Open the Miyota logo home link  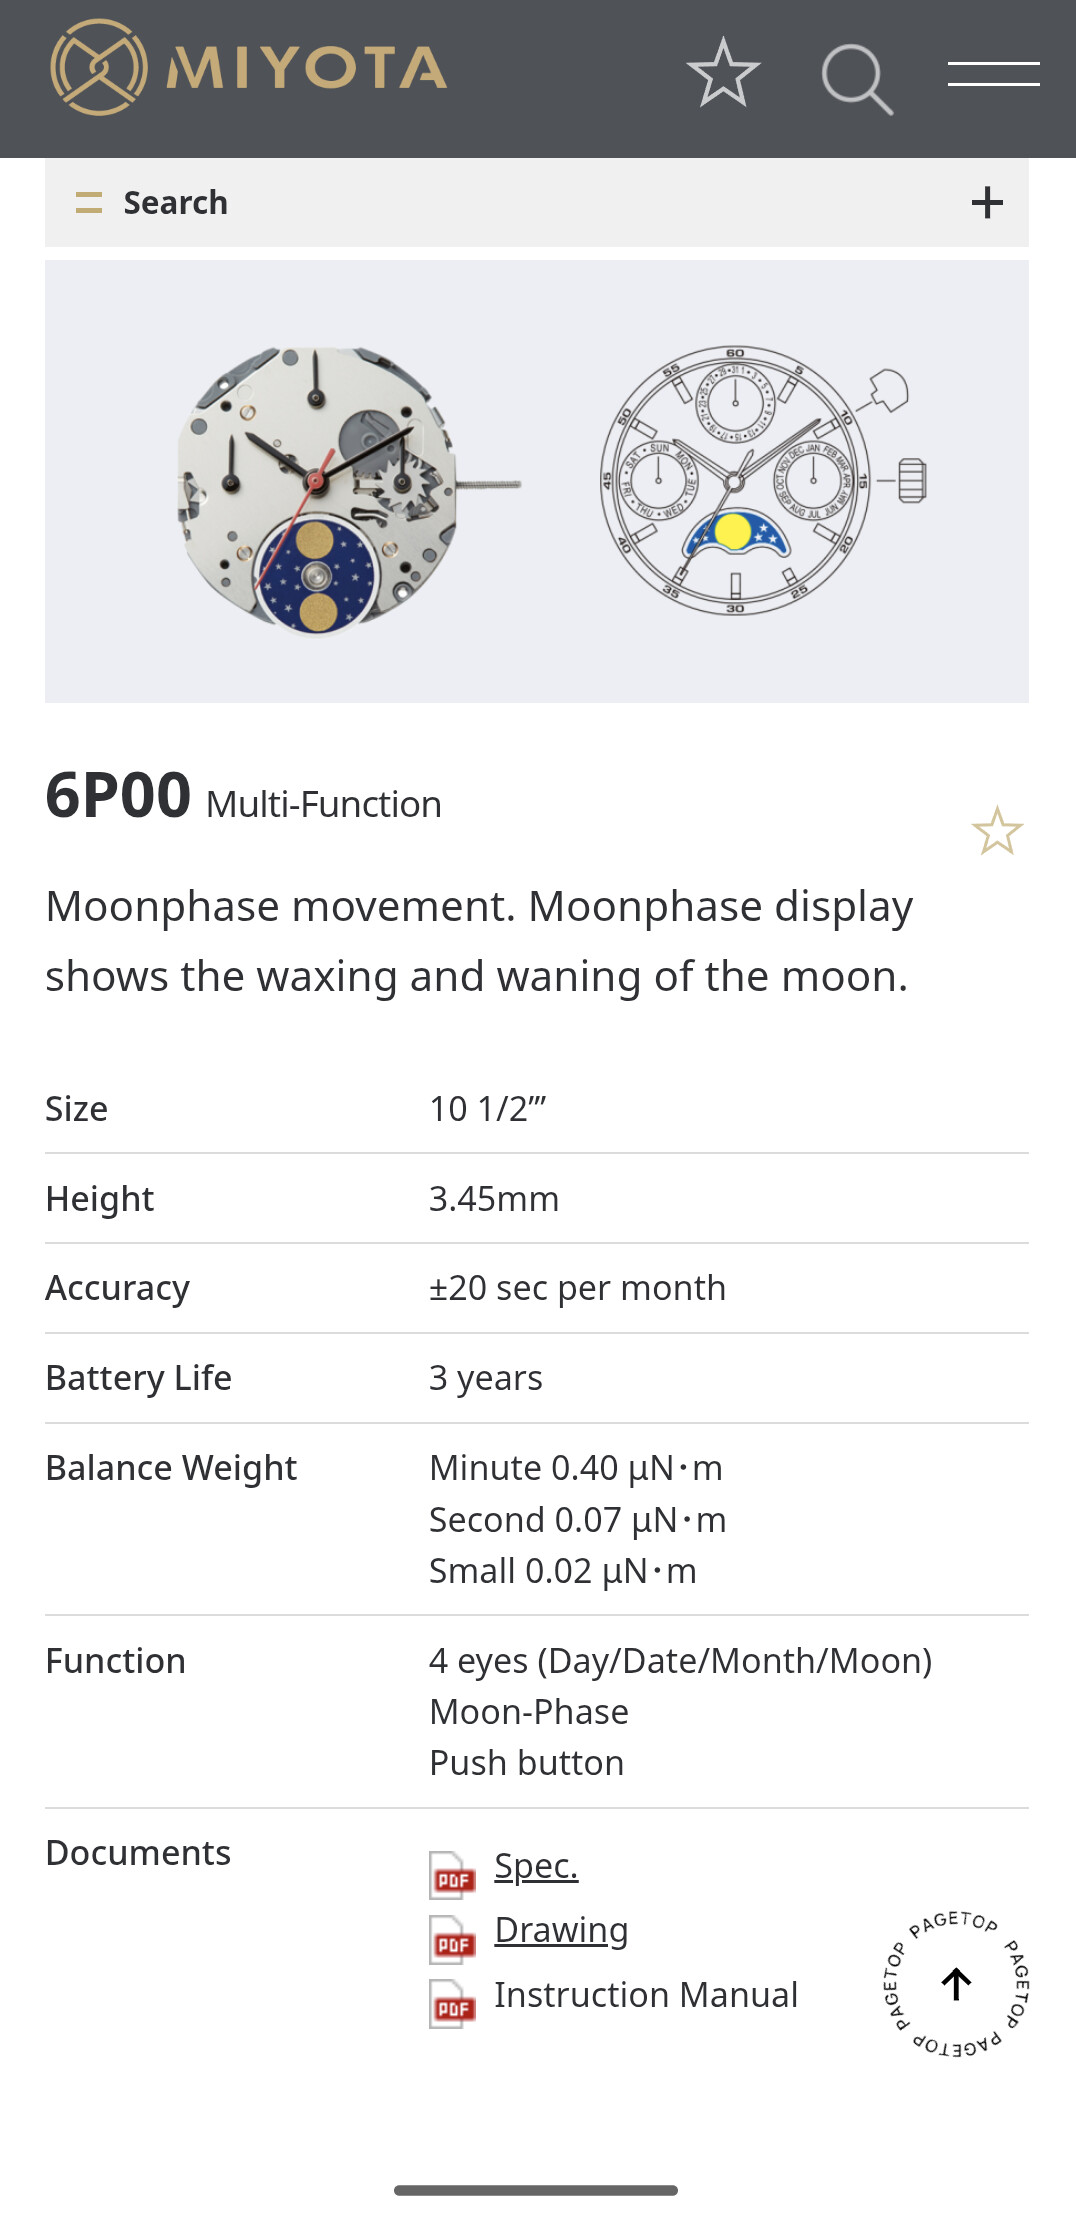coord(248,68)
